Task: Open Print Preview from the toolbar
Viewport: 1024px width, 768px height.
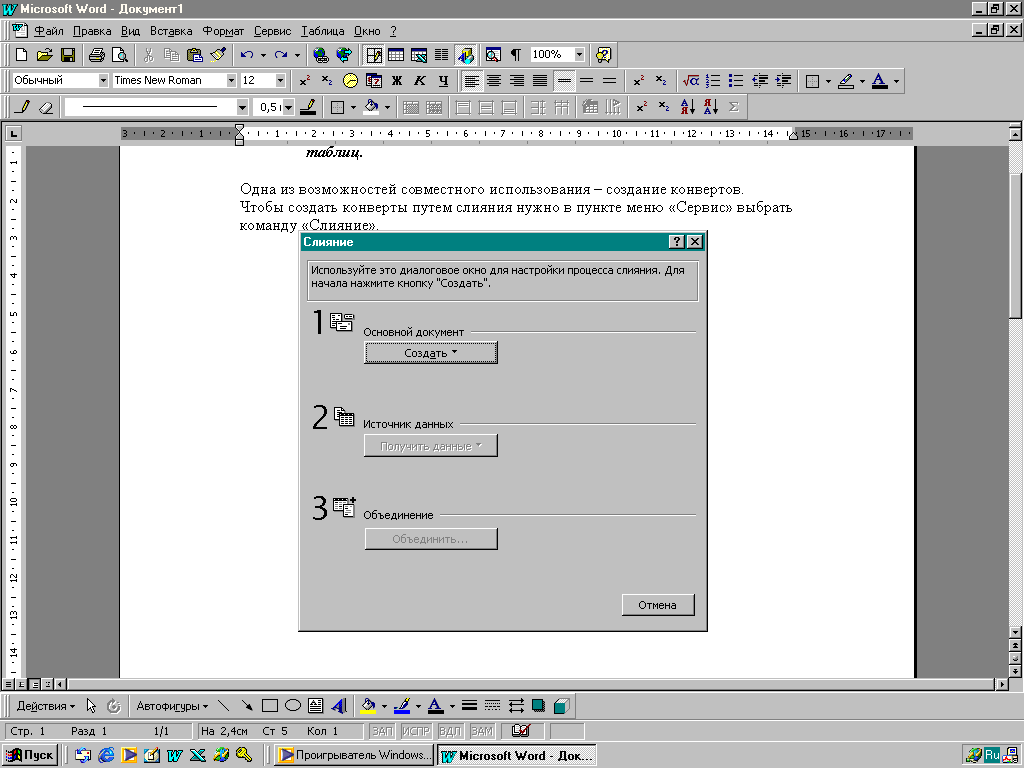Action: pos(120,55)
